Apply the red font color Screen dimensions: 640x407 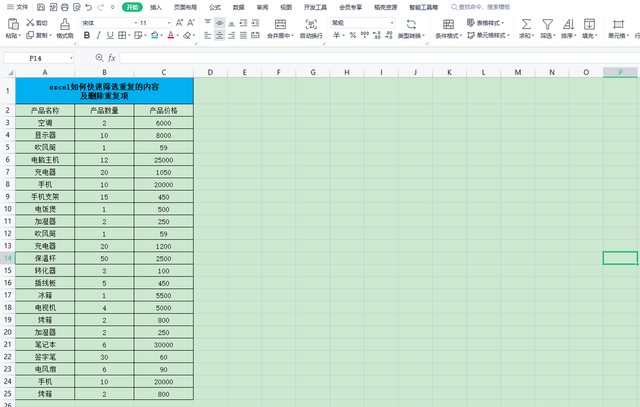[x=171, y=36]
